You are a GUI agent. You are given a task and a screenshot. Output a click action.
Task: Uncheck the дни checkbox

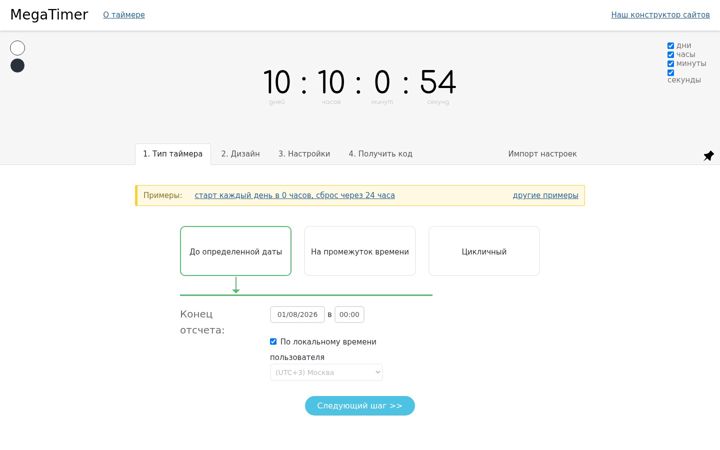(x=670, y=45)
